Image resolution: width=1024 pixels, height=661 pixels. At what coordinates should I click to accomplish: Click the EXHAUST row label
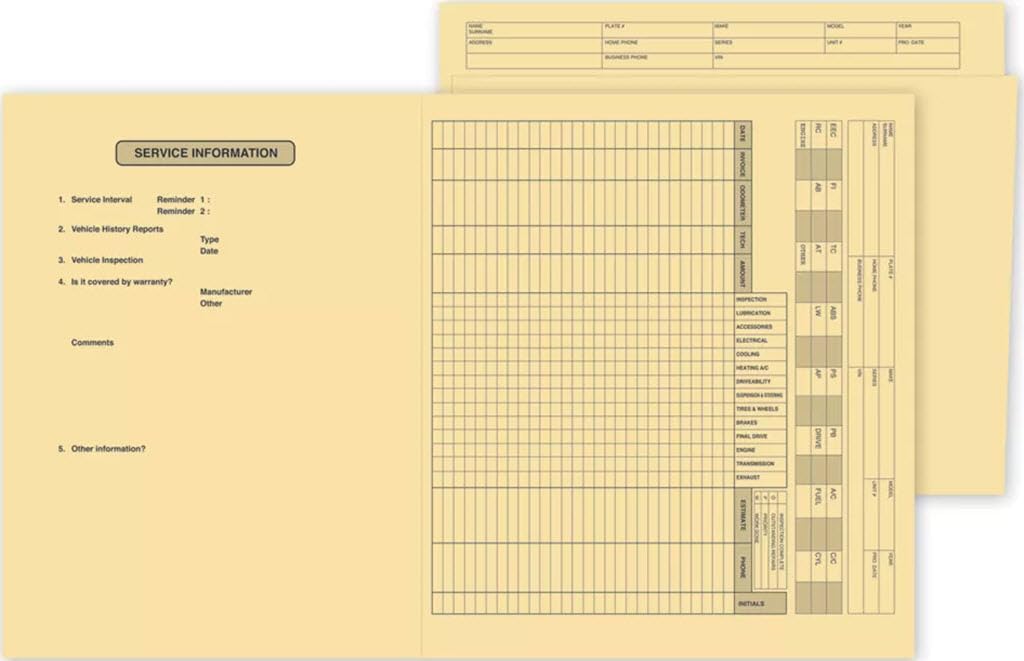[x=760, y=477]
